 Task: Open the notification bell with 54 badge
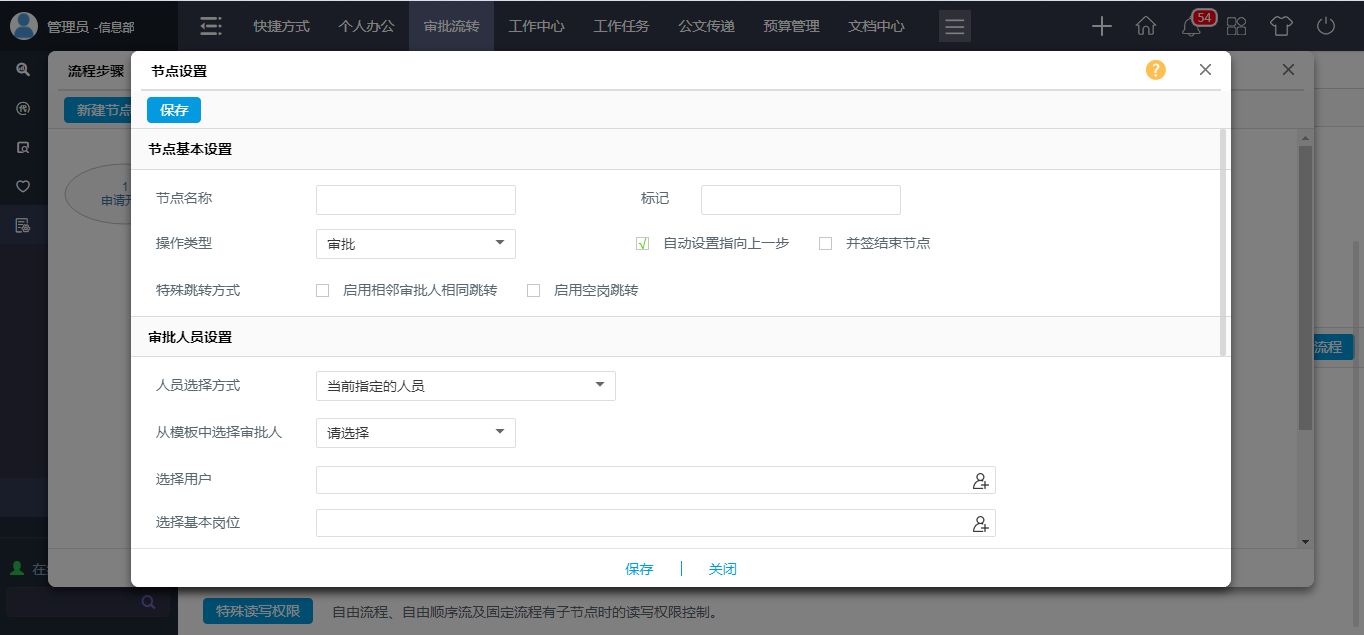coord(1191,27)
